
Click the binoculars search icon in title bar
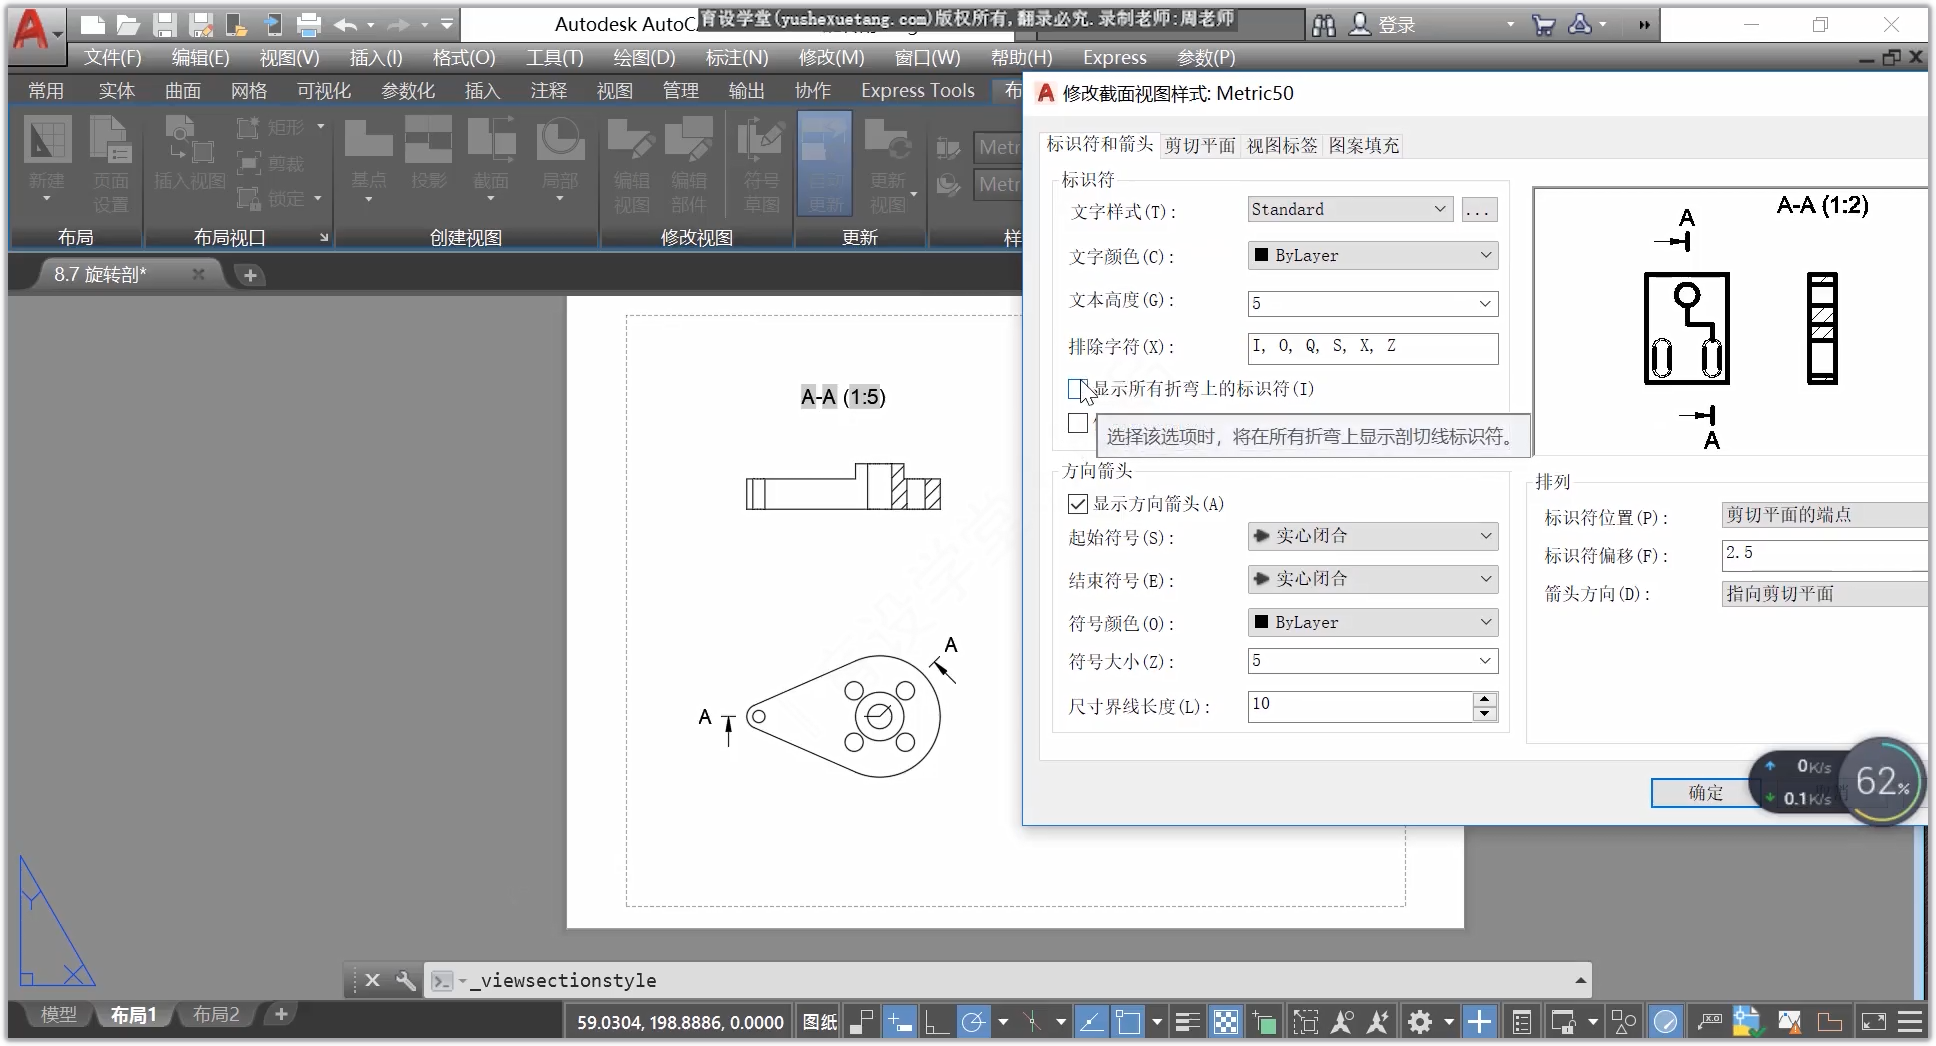1323,25
